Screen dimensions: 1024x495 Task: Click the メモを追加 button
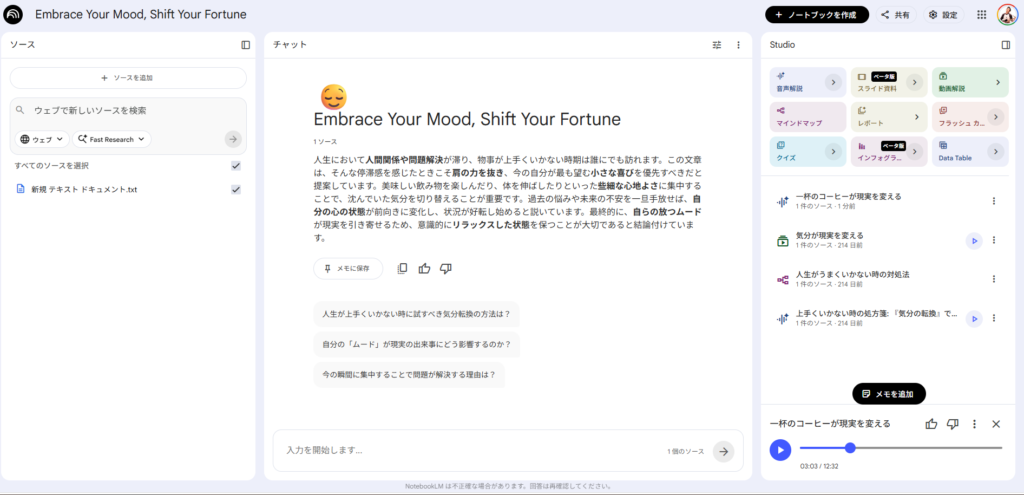[888, 394]
